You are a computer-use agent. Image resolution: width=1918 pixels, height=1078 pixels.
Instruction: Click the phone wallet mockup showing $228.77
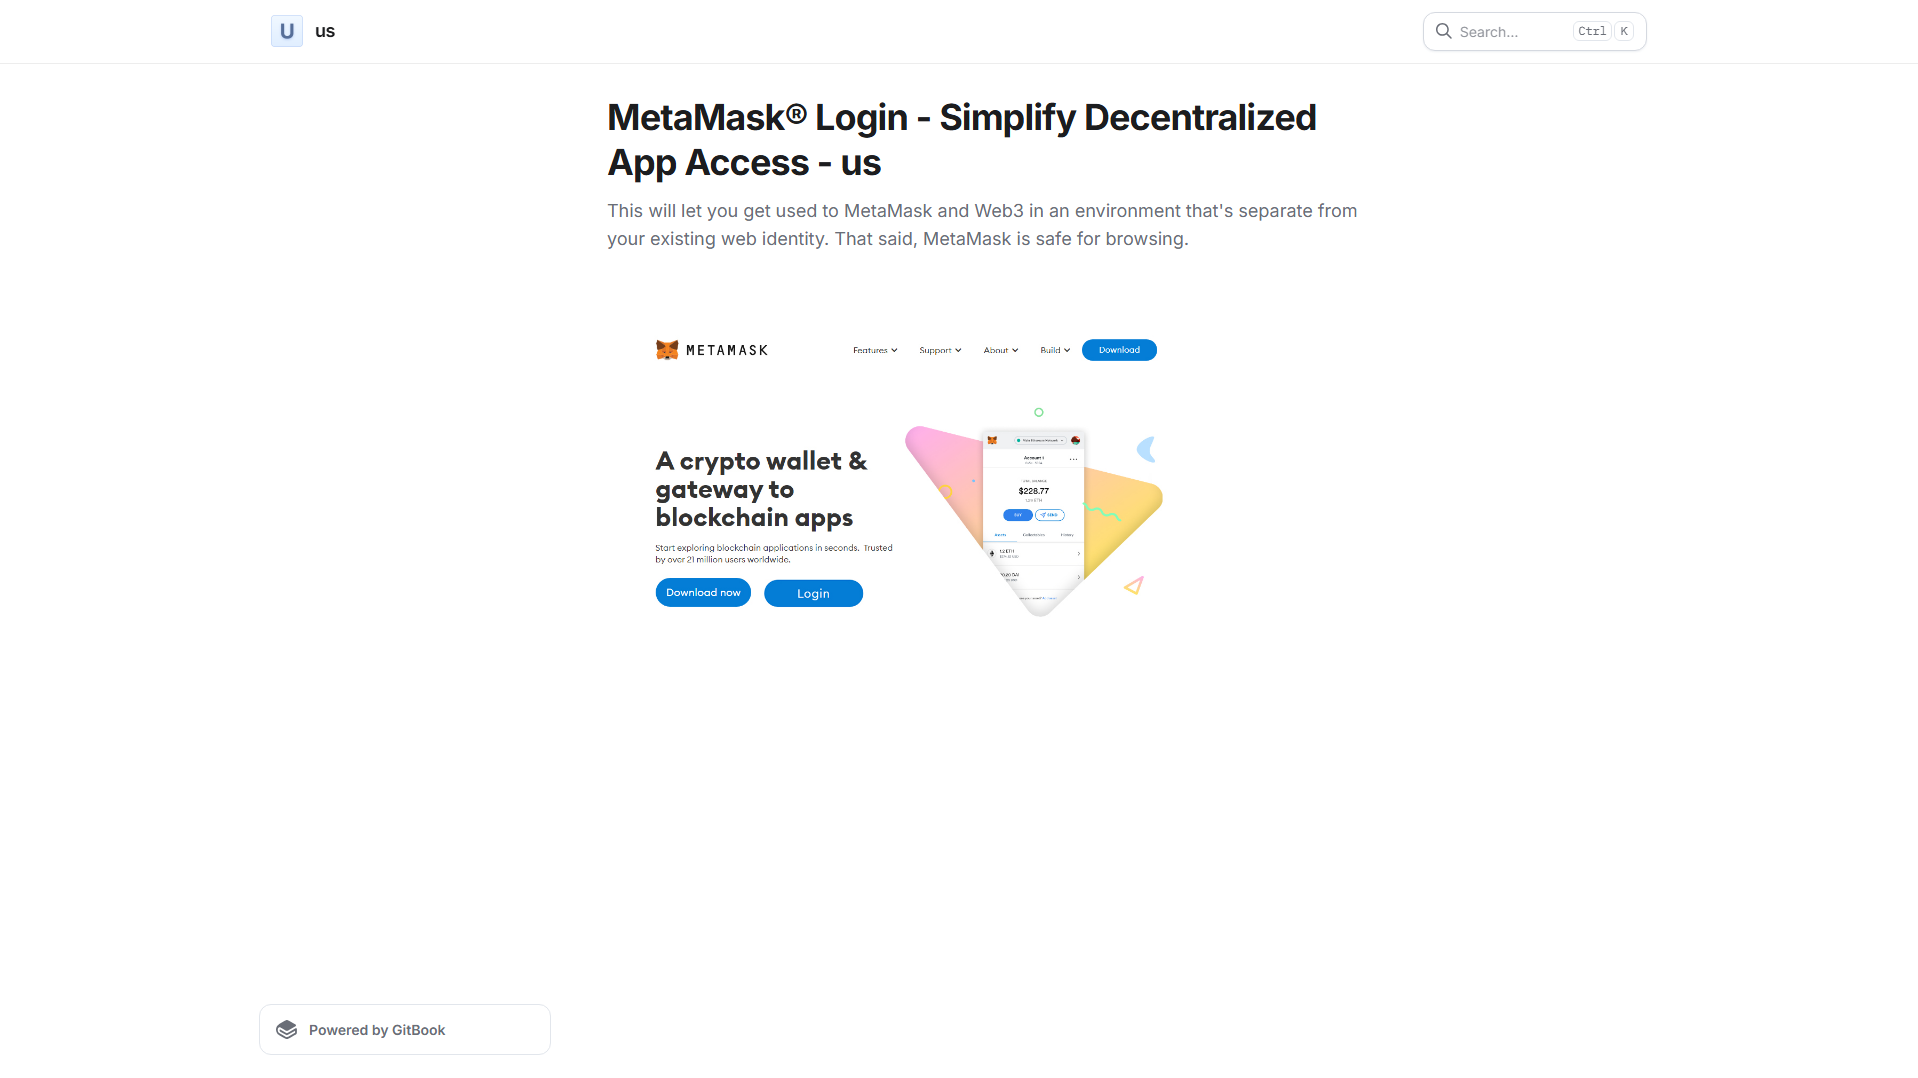click(x=1034, y=522)
